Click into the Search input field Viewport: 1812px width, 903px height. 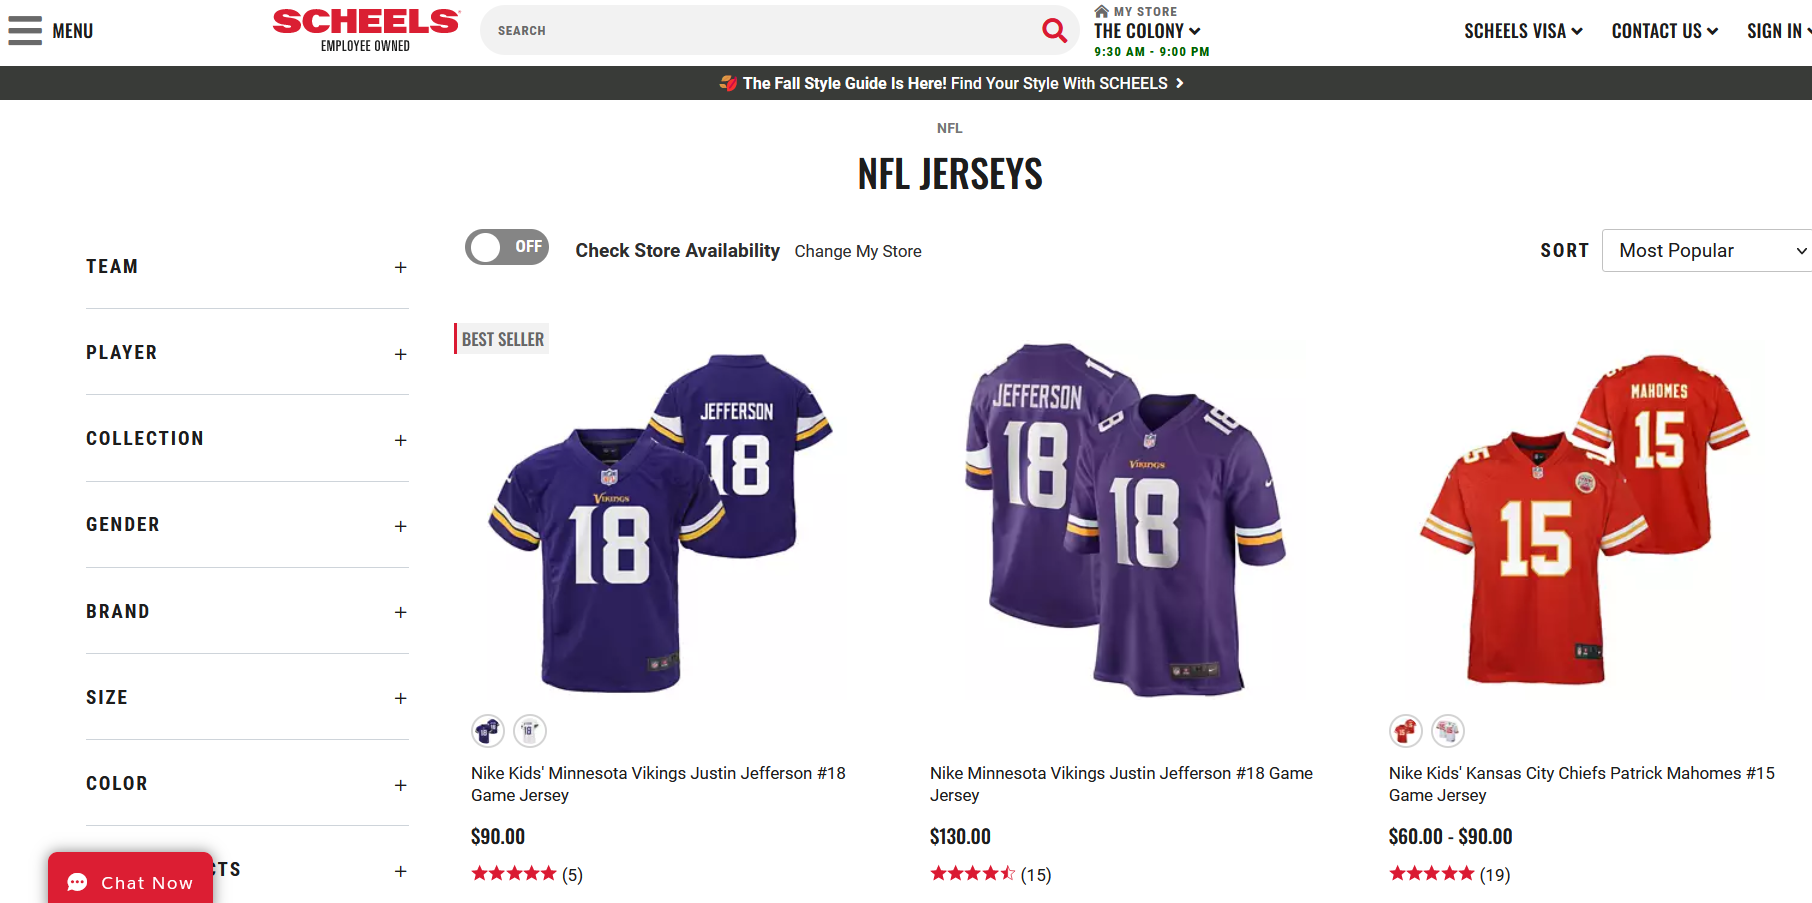pos(760,31)
